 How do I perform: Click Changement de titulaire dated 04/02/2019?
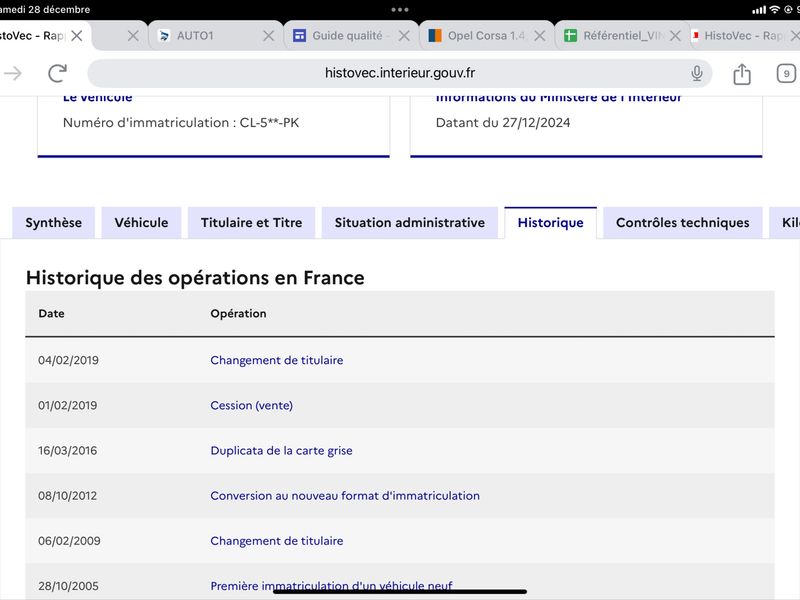click(277, 360)
